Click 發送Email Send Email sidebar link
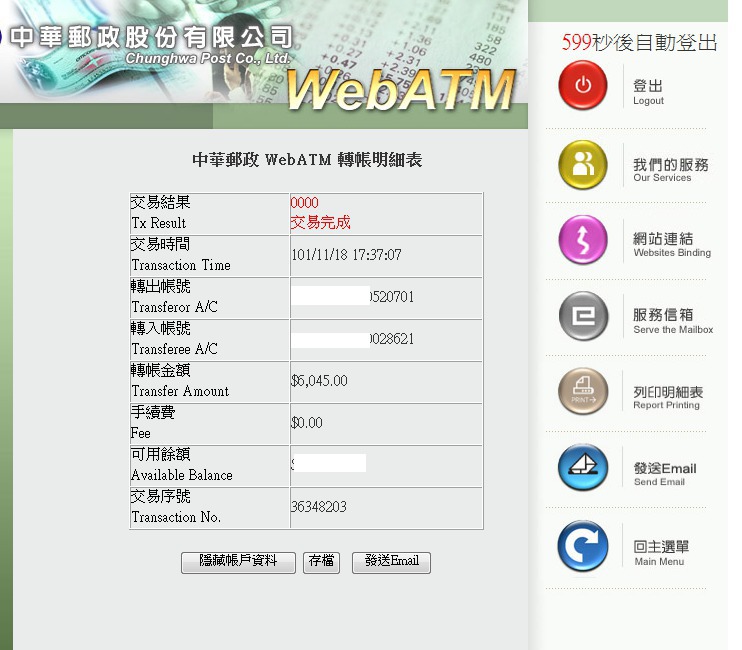Screen dimensions: 742x650 [x=665, y=474]
